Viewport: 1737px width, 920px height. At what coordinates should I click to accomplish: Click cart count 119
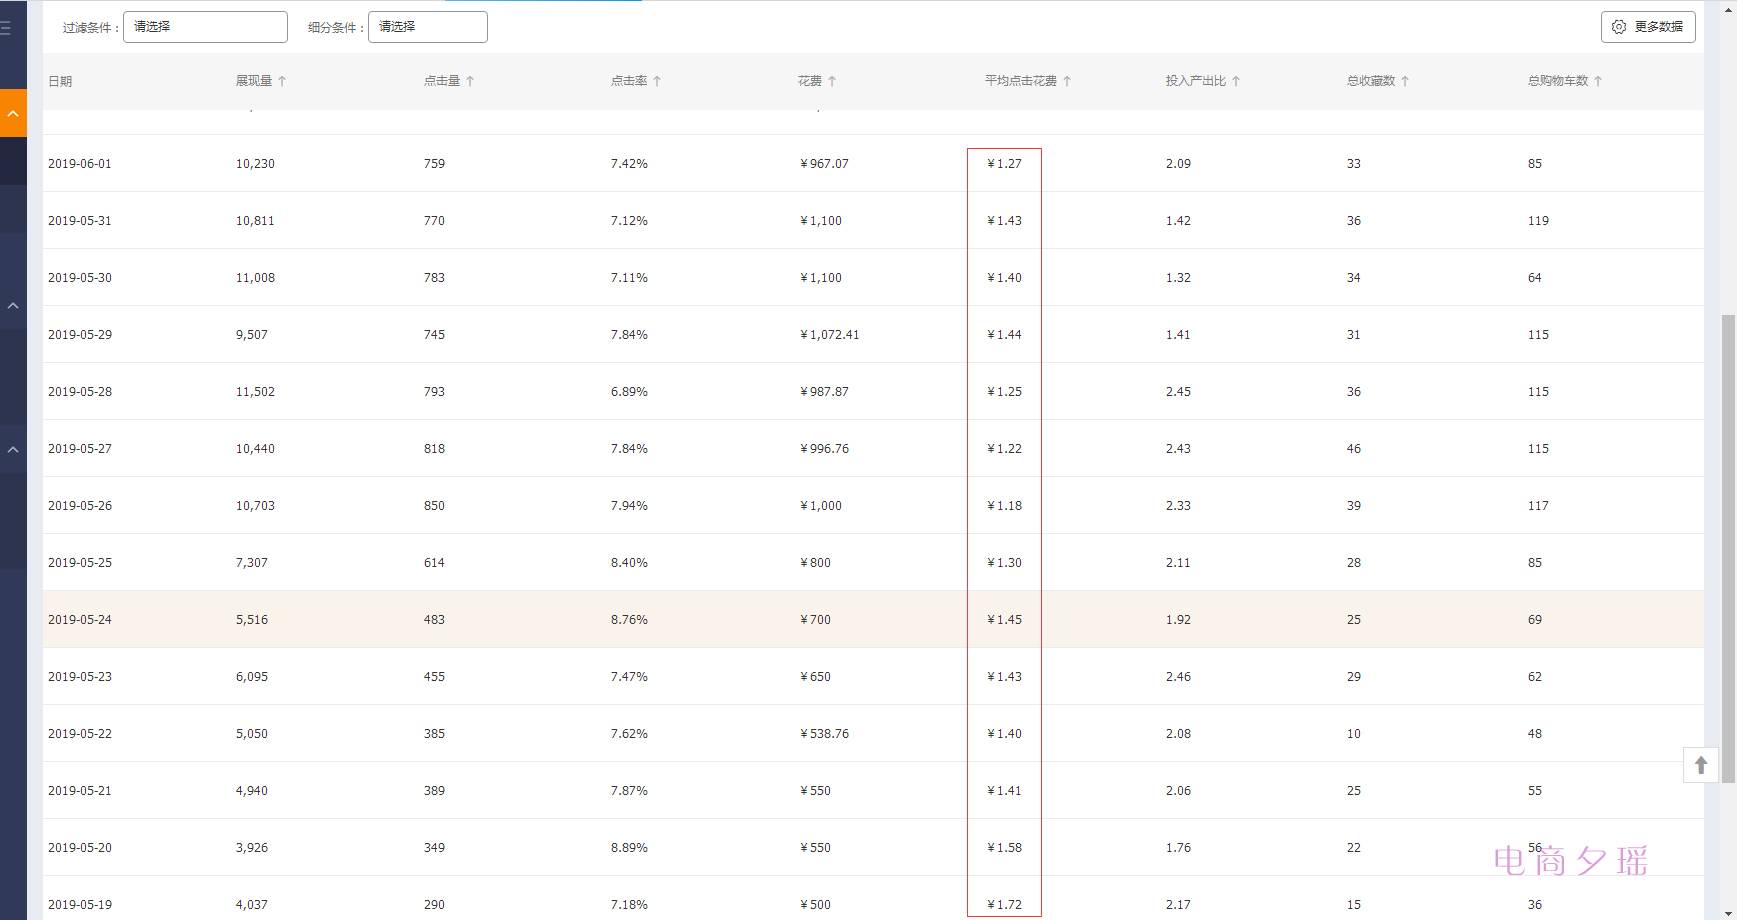click(1538, 221)
